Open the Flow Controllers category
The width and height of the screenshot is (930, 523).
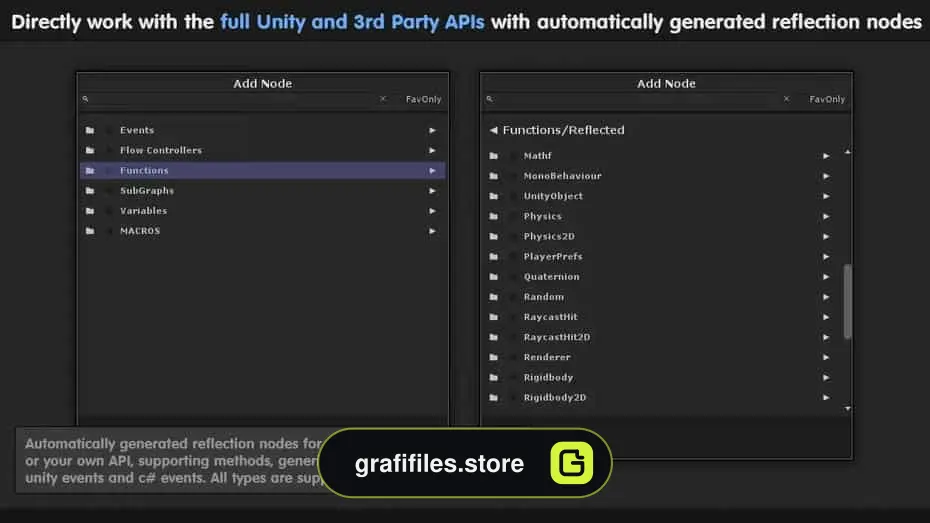[x=263, y=151]
